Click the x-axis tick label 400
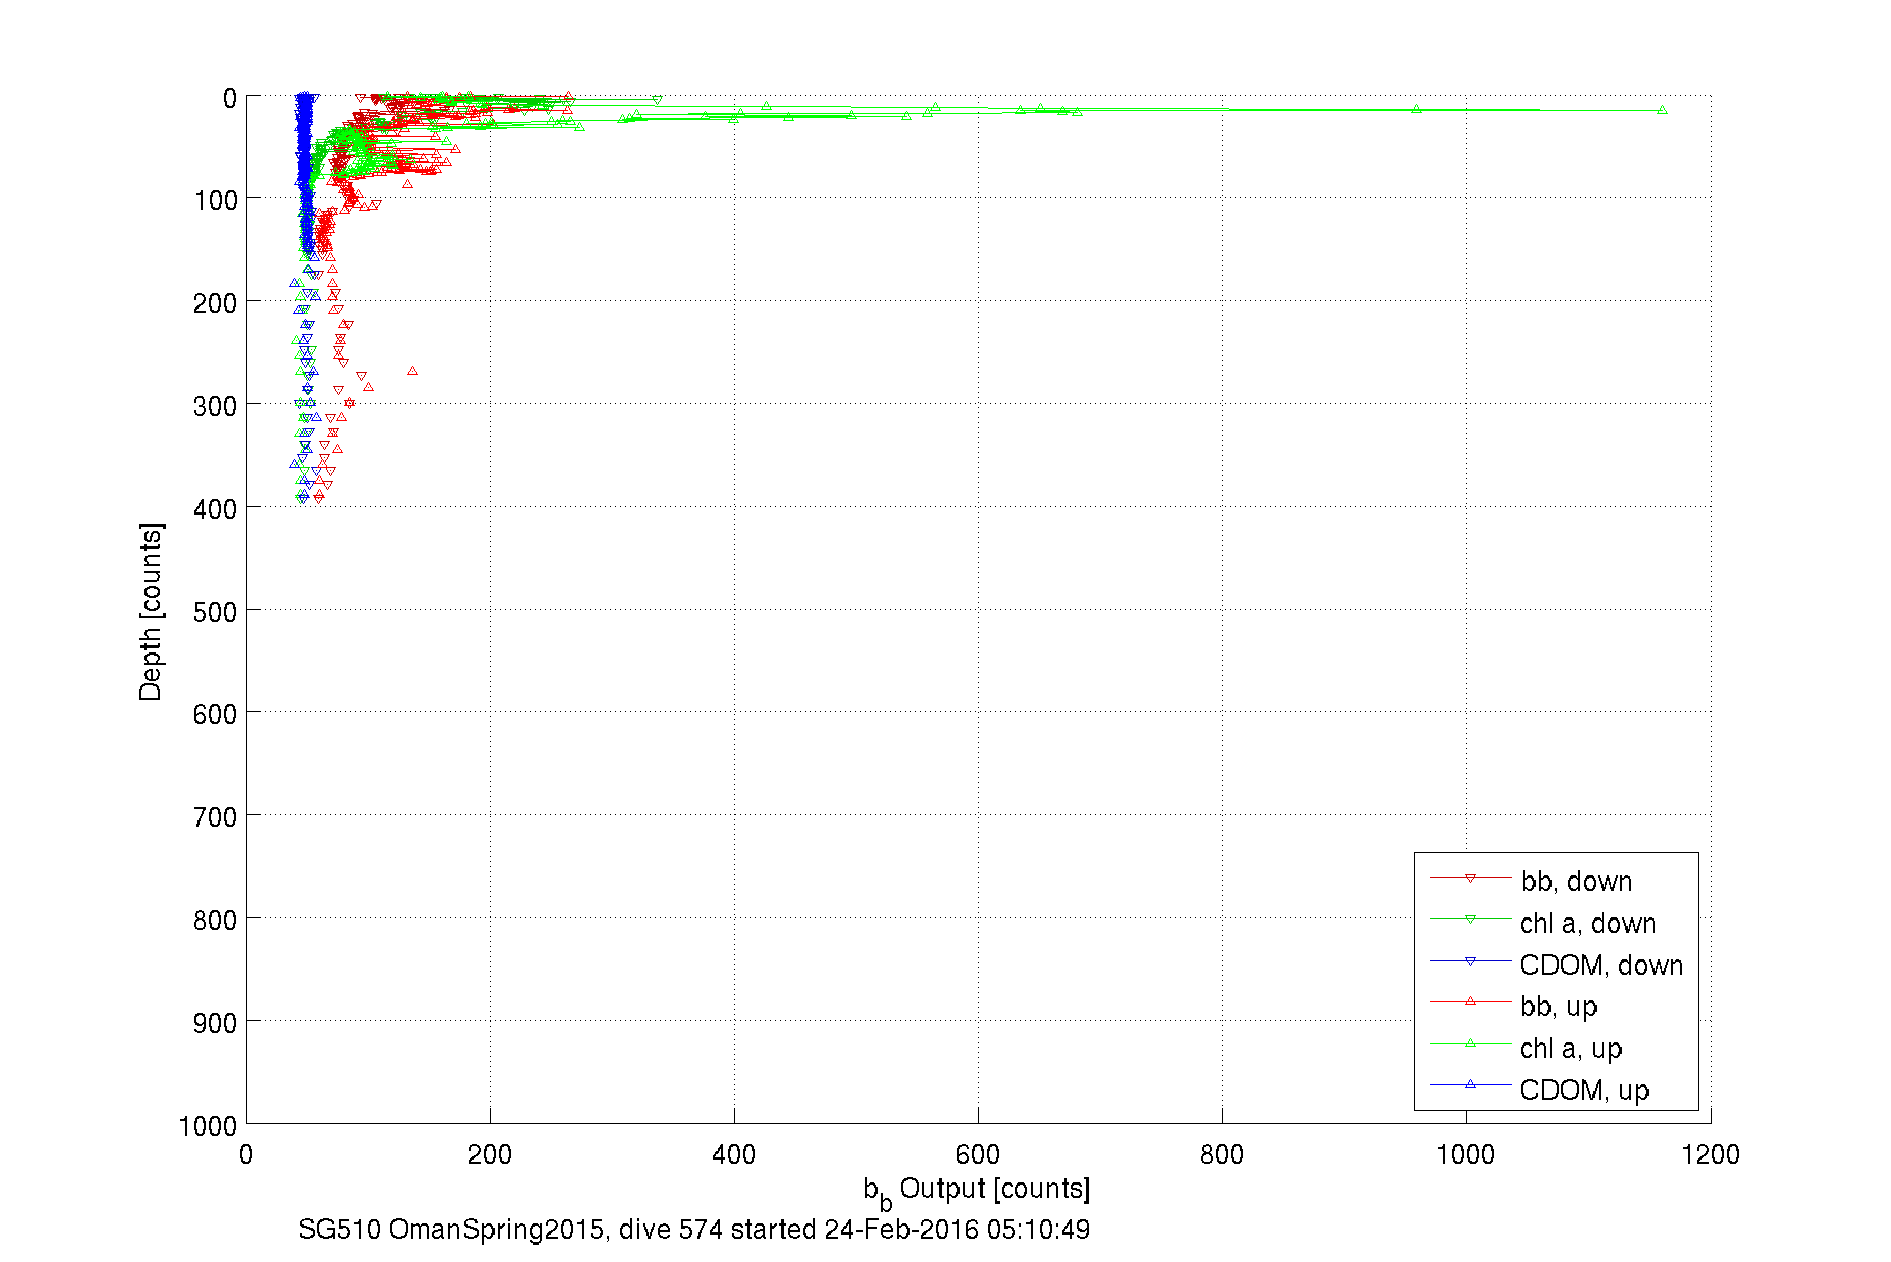 (733, 1155)
